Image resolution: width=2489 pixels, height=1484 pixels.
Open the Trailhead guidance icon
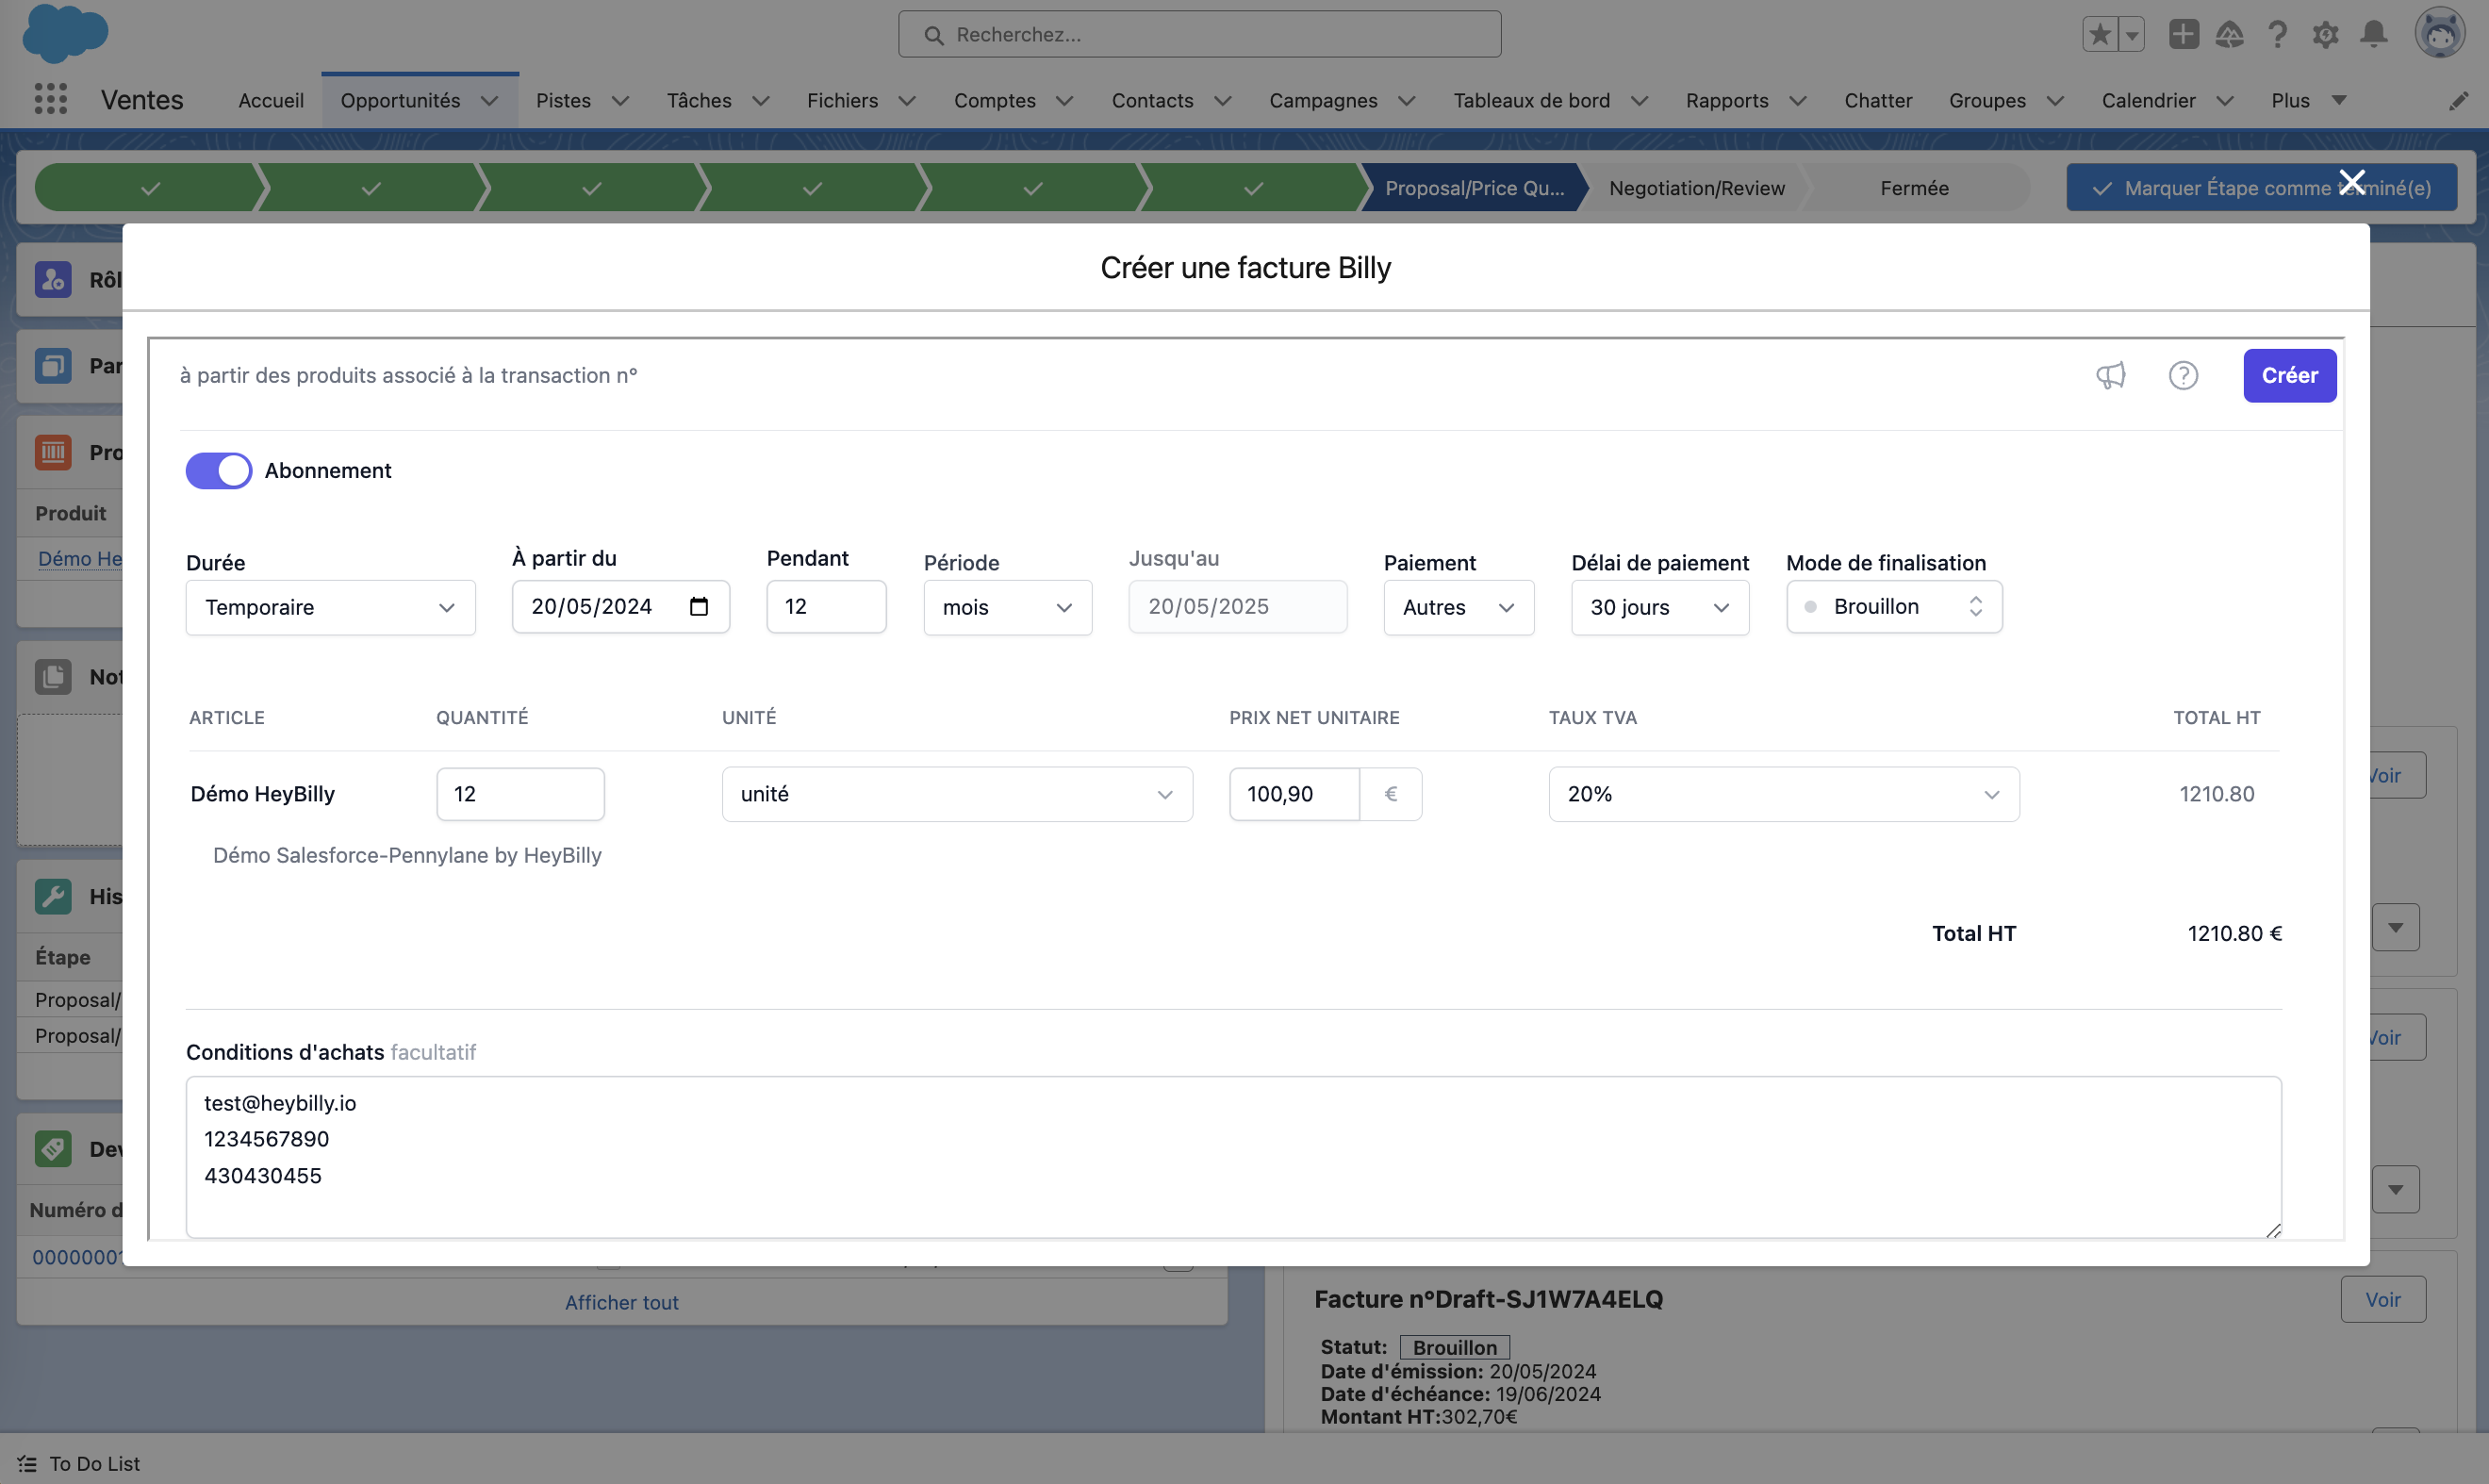coord(2230,35)
